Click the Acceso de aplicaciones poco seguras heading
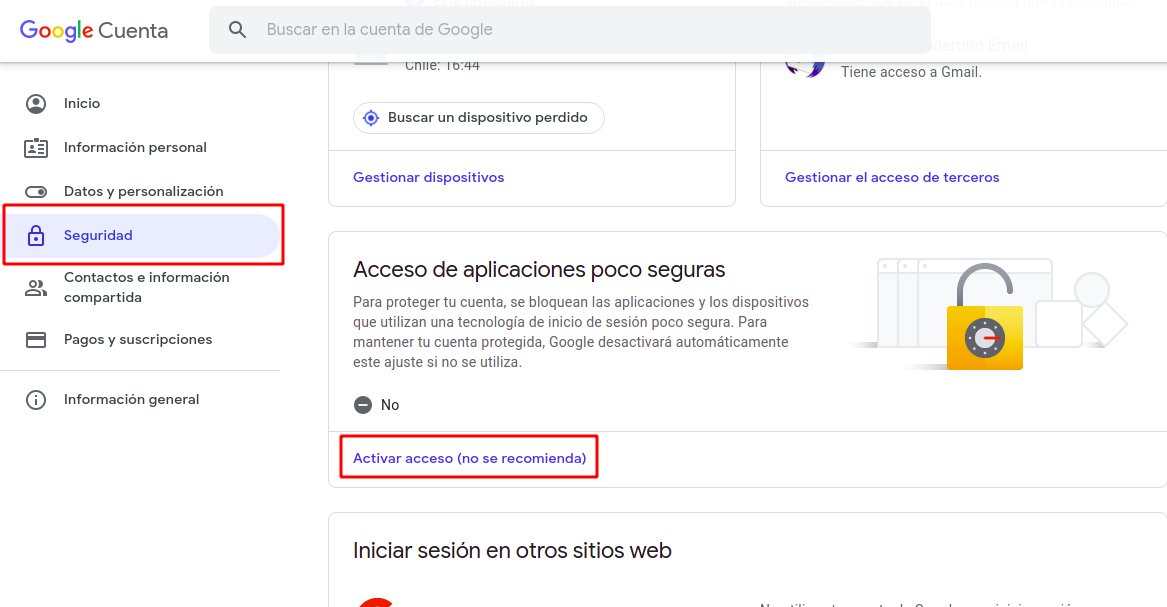This screenshot has width=1167, height=607. coord(539,269)
